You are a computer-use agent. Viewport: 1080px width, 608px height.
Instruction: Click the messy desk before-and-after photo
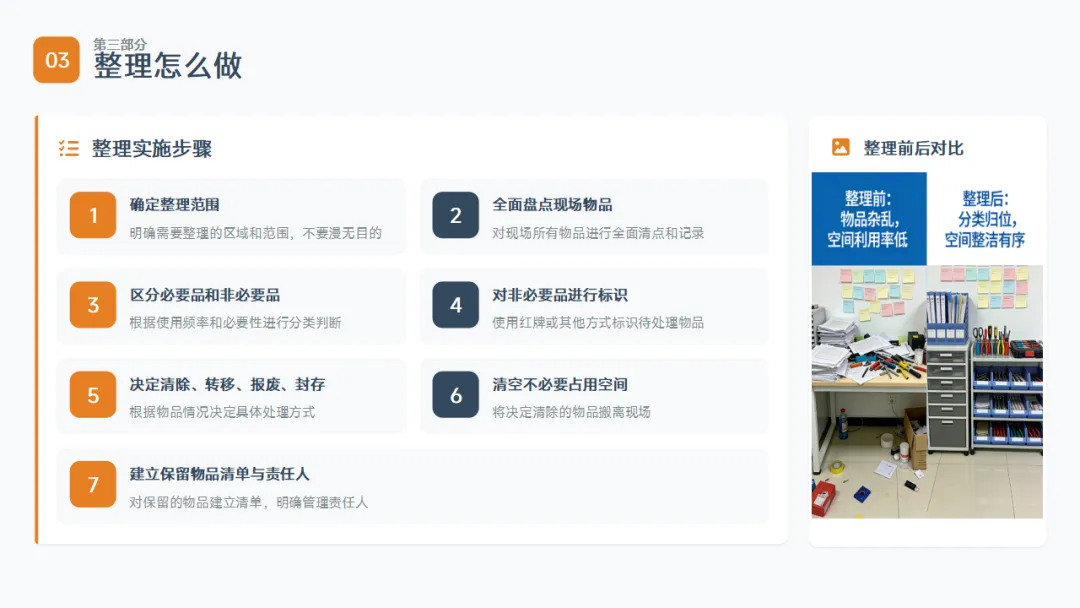pyautogui.click(x=927, y=391)
